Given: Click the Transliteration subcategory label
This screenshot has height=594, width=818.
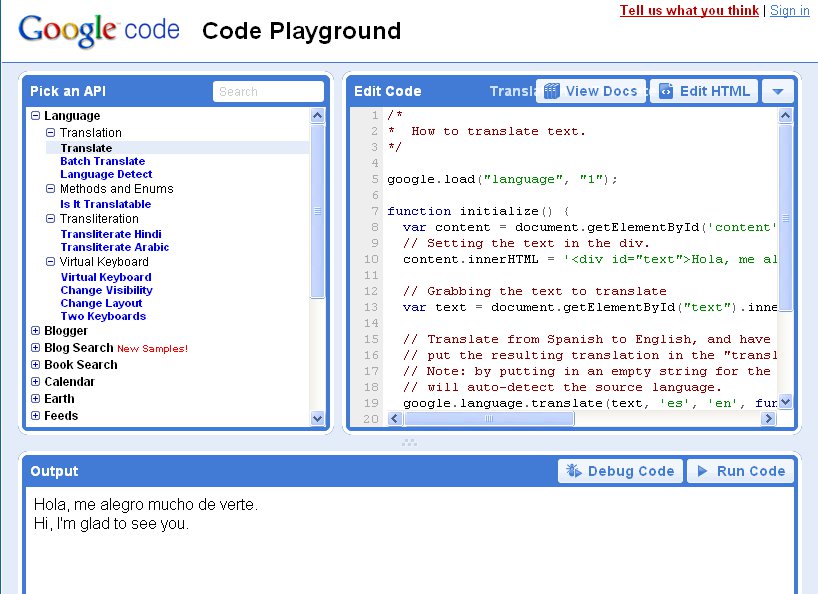Looking at the screenshot, I should click(99, 219).
